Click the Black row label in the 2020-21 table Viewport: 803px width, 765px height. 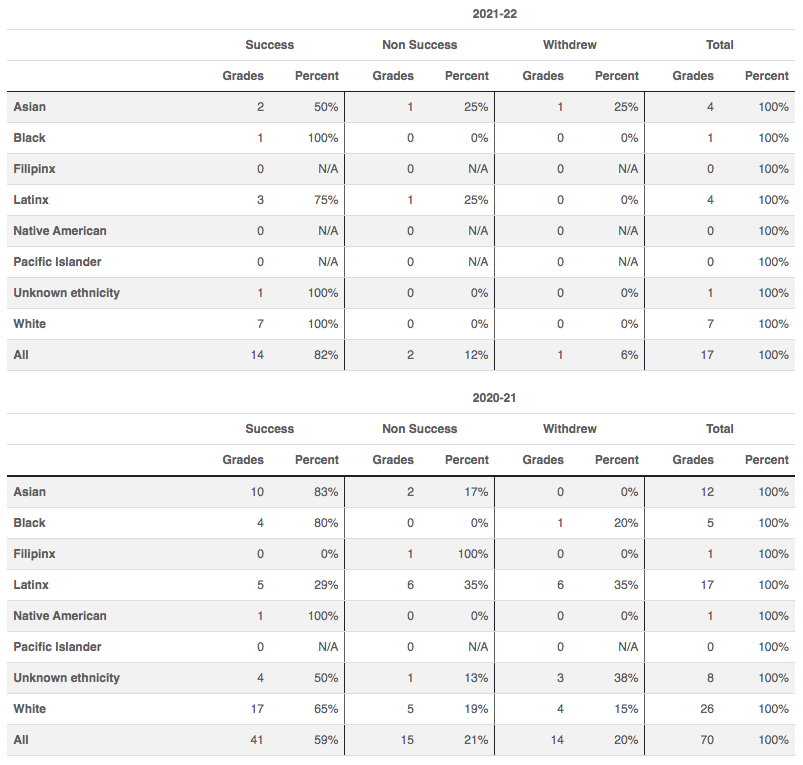tap(30, 523)
